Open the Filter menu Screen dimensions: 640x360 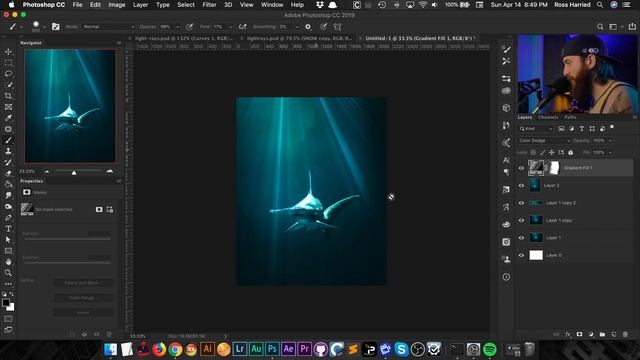[209, 4]
